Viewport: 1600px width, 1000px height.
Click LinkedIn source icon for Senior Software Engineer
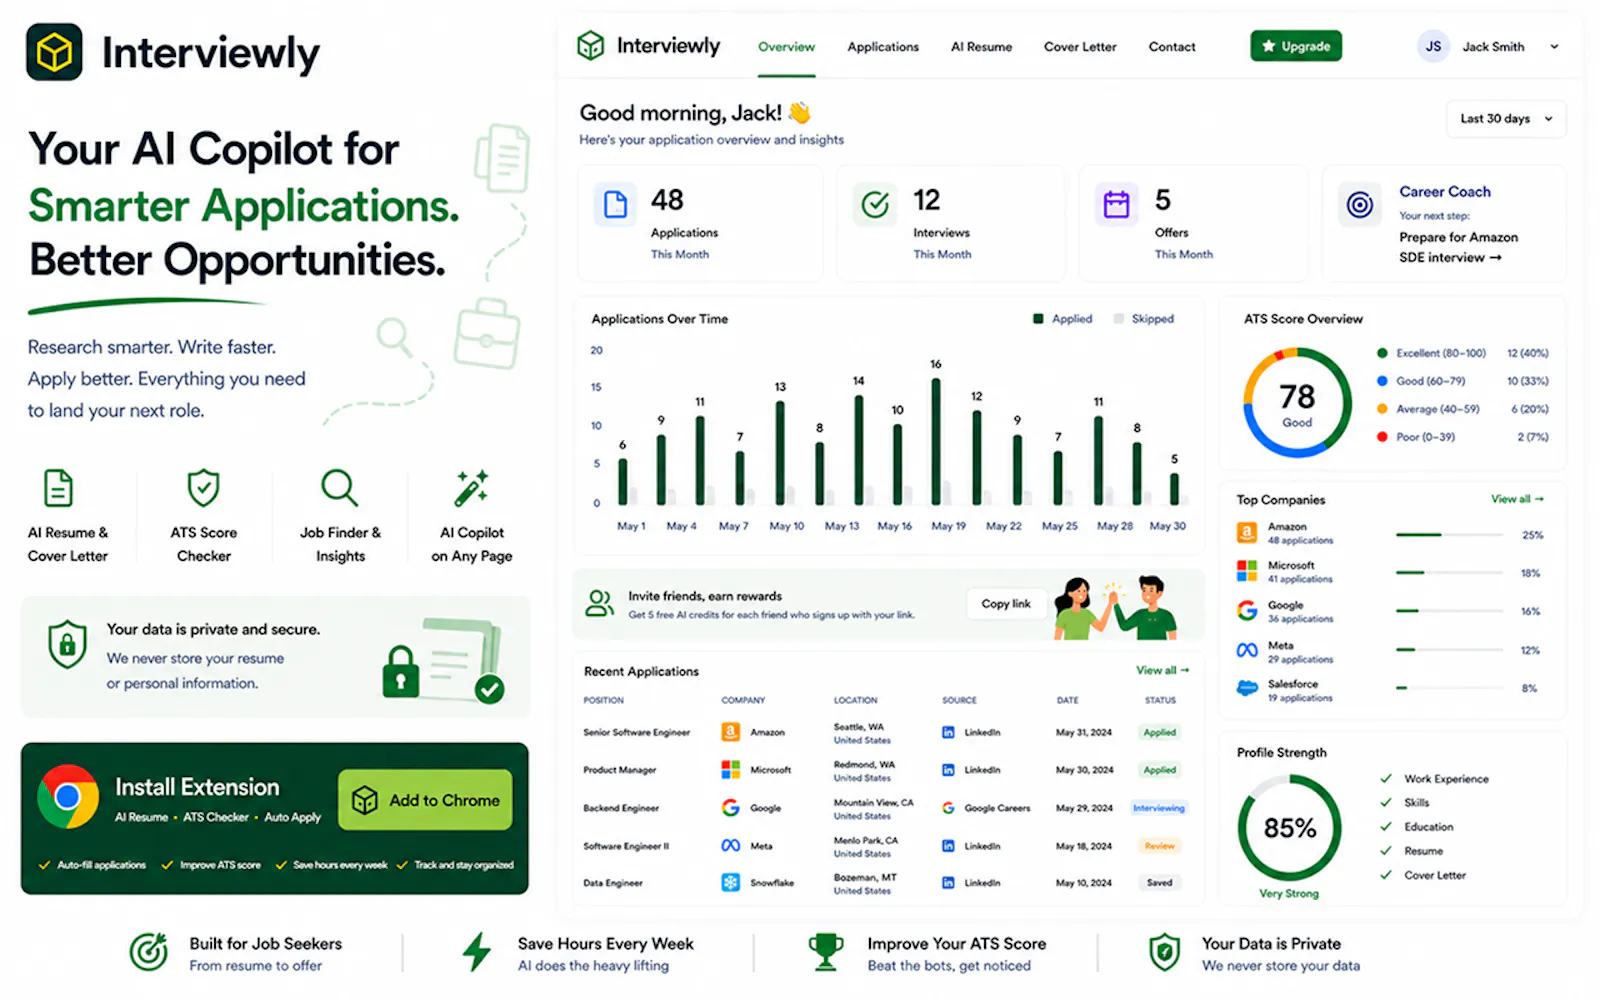point(948,733)
